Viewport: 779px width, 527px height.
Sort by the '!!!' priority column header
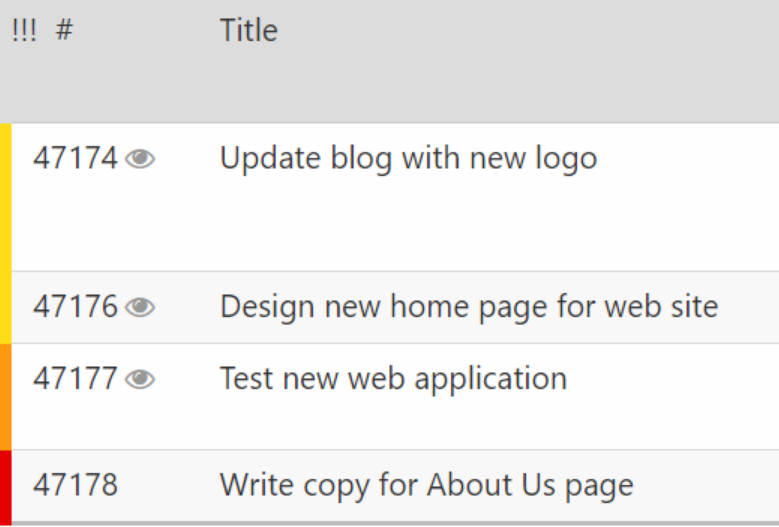(x=24, y=30)
